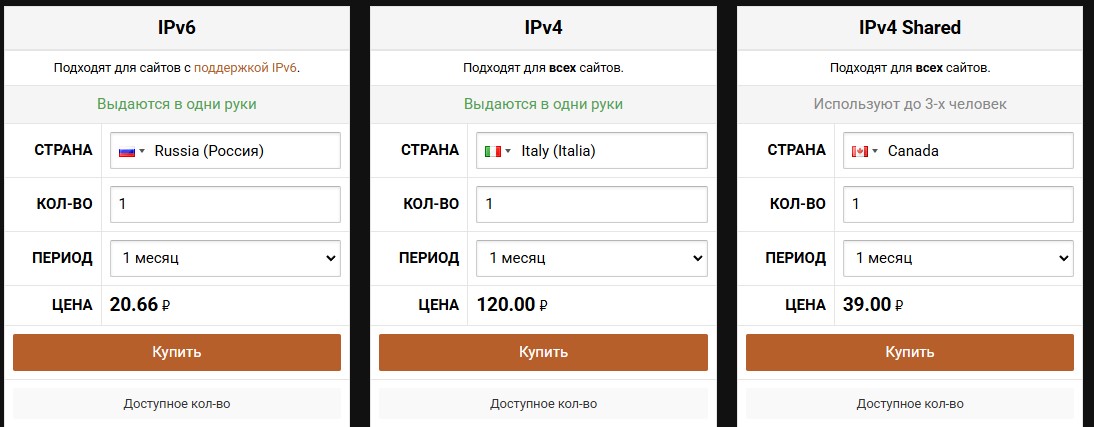1094x427 pixels.
Task: Expand the IPv4 period dropdown showing 1 месяц
Action: 592,258
